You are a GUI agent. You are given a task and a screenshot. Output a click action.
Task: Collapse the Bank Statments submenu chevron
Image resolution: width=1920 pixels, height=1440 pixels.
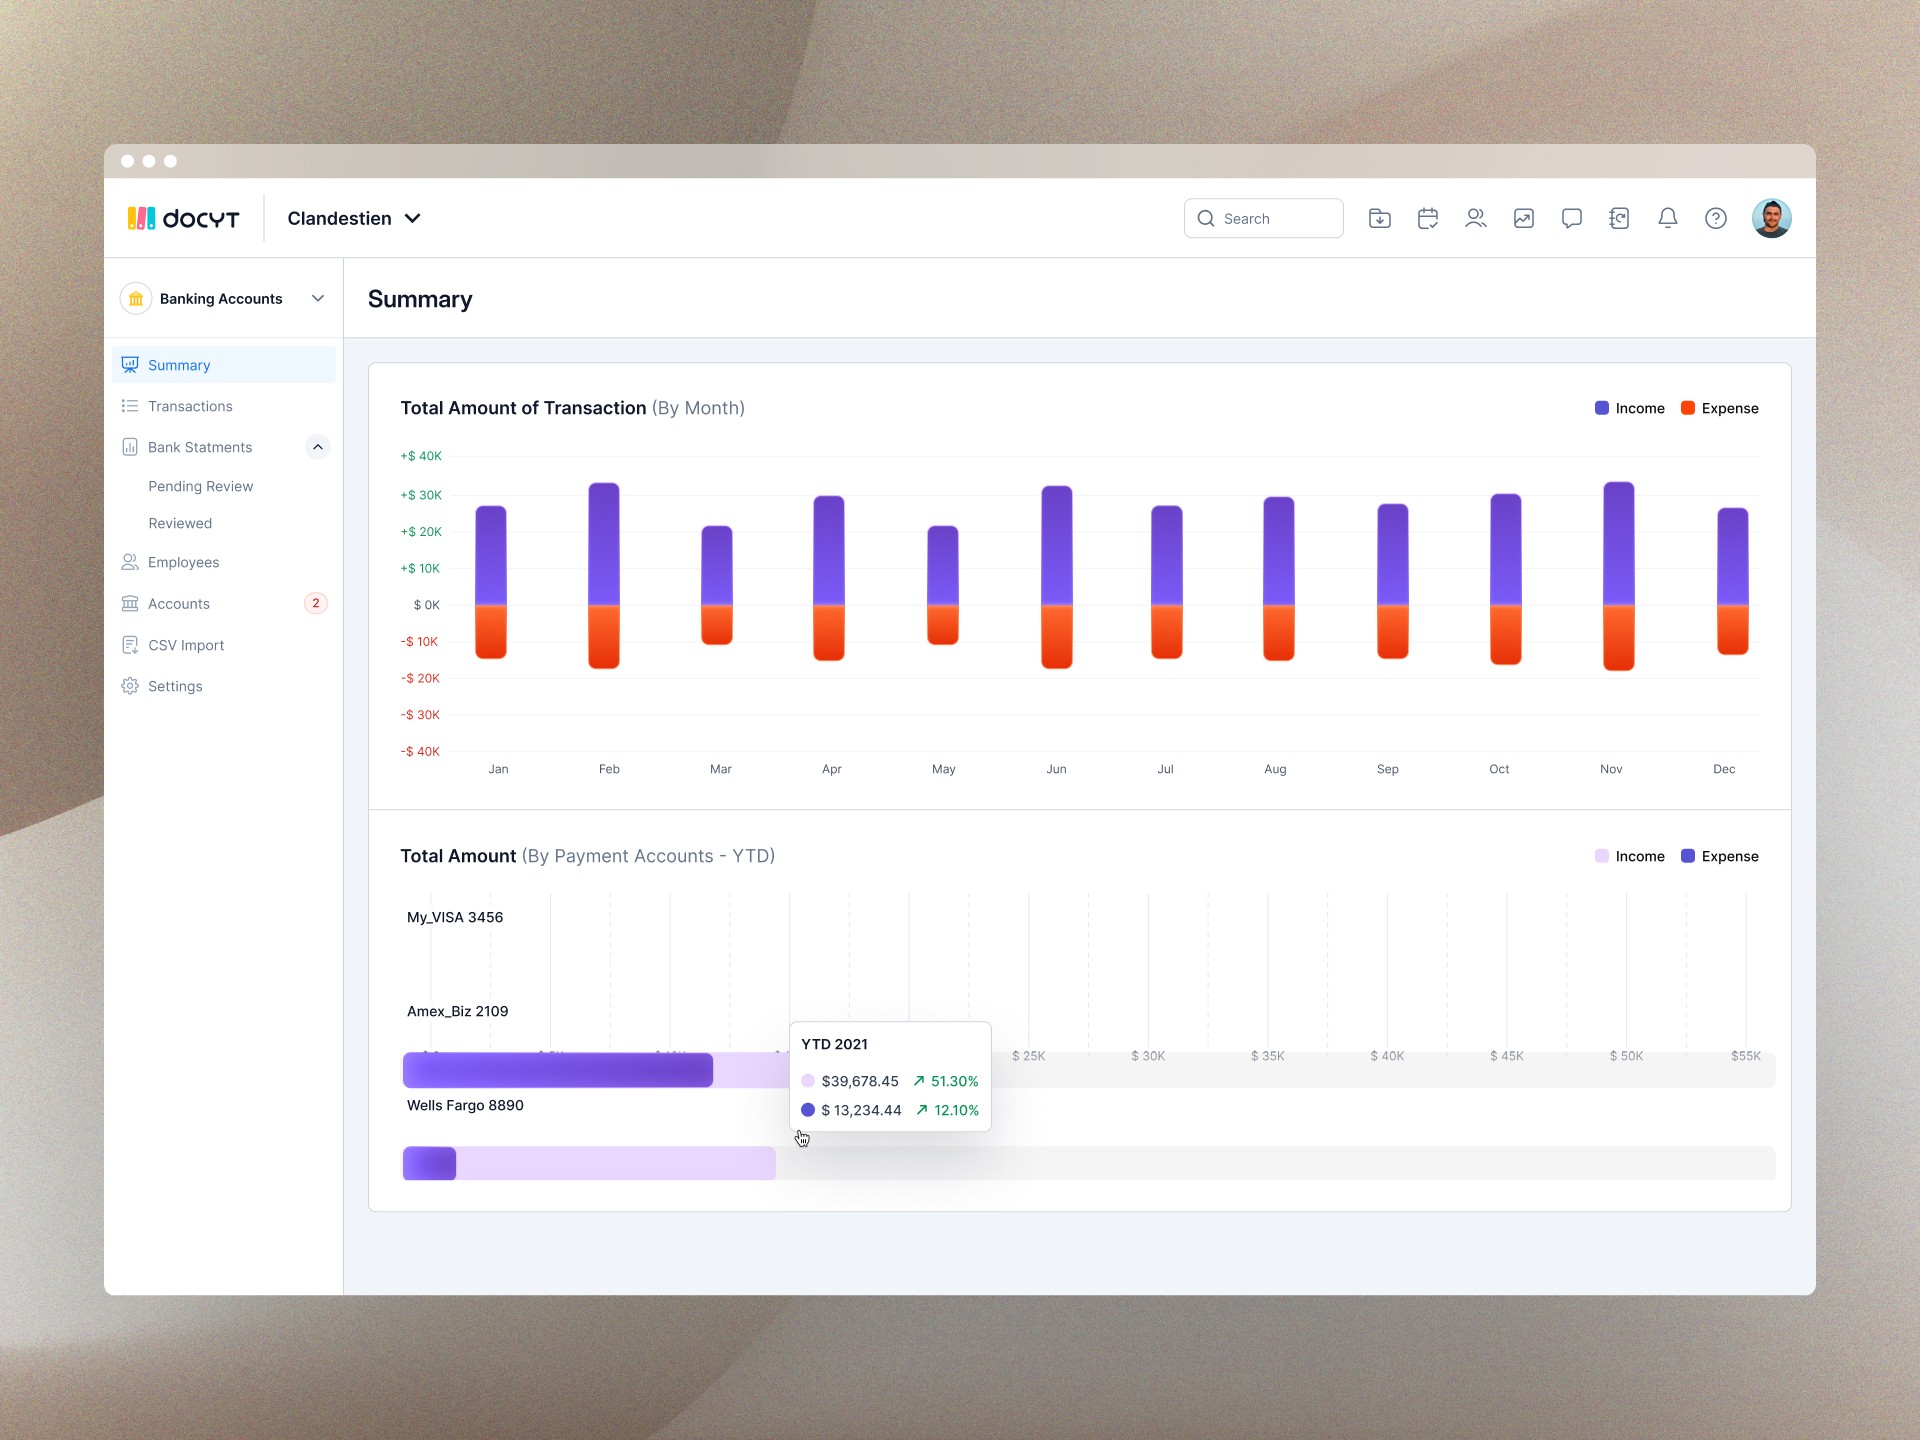click(318, 447)
